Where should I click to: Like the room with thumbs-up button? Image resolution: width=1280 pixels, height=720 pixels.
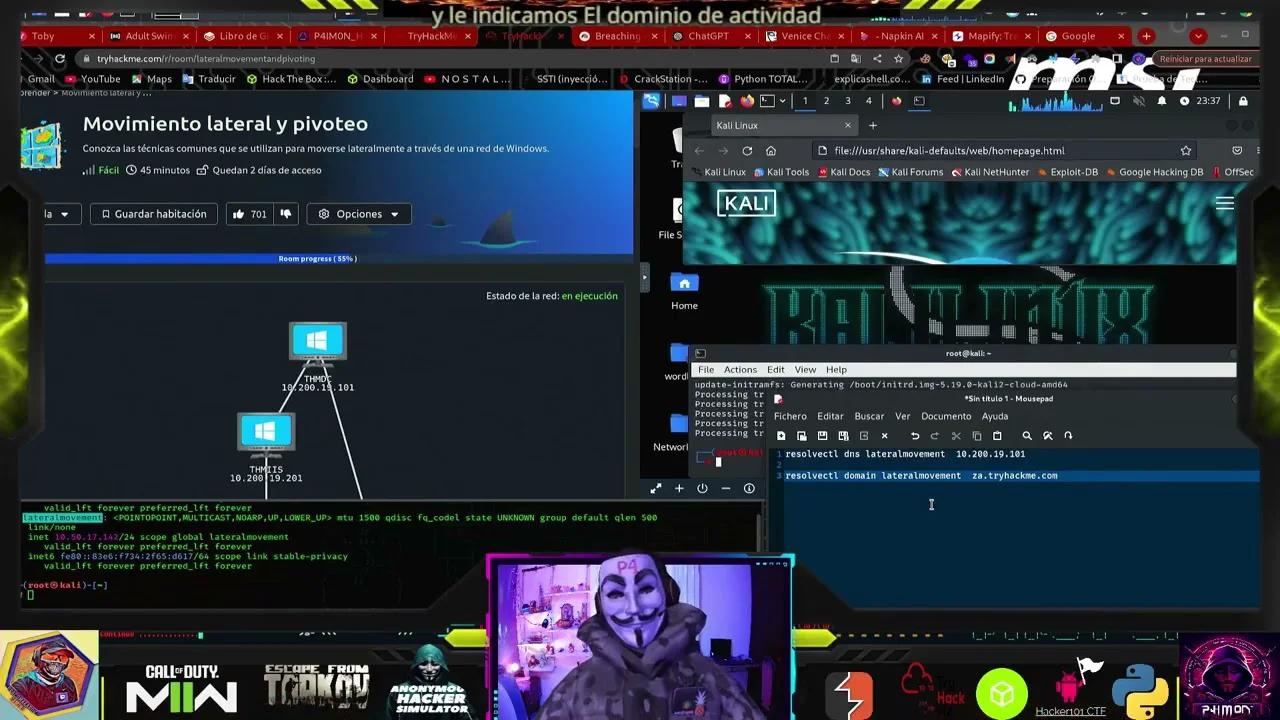click(239, 214)
